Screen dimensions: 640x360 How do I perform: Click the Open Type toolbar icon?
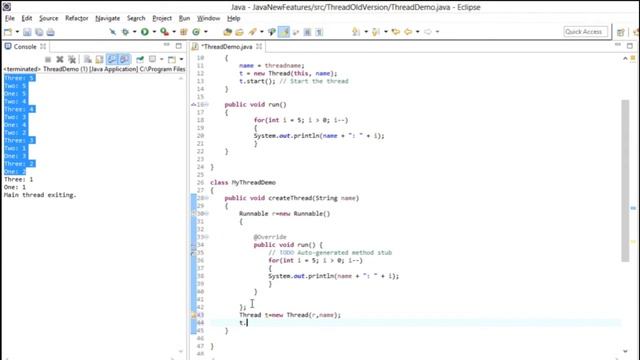227,32
